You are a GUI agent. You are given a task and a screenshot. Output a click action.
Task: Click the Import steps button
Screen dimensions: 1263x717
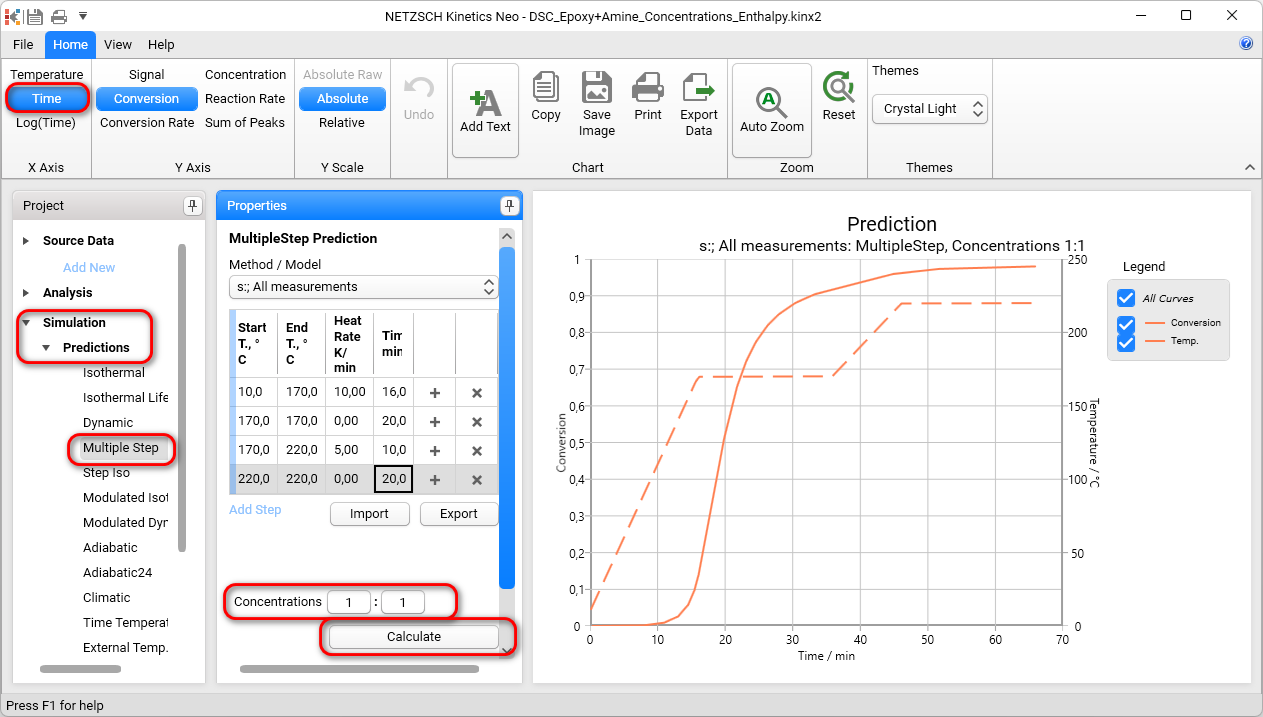click(x=370, y=513)
